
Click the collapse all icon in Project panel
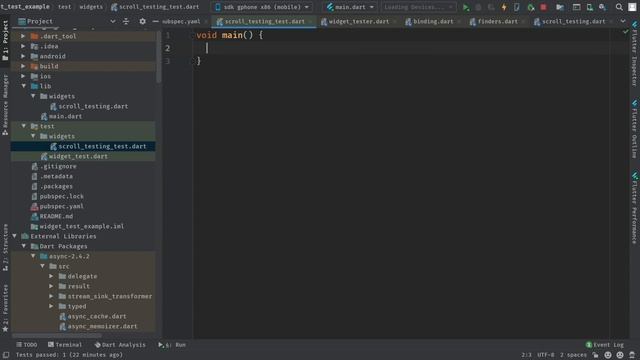coord(126,21)
